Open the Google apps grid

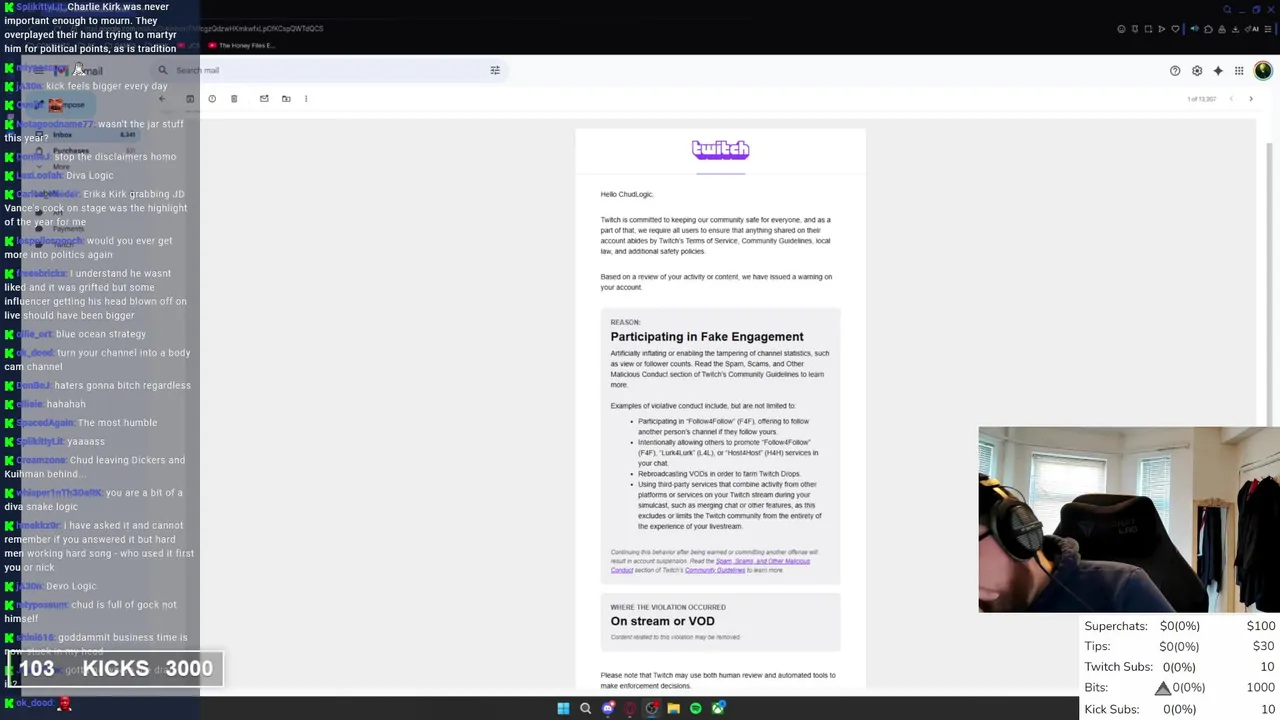pos(1239,71)
